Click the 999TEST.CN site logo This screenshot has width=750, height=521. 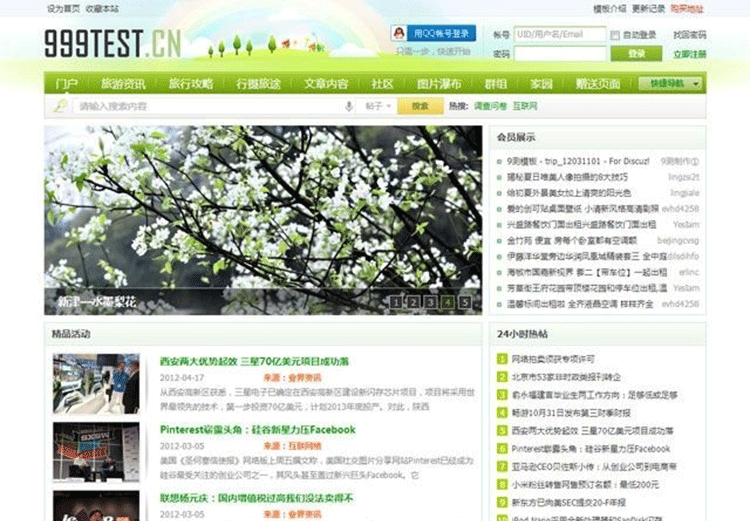(x=113, y=44)
